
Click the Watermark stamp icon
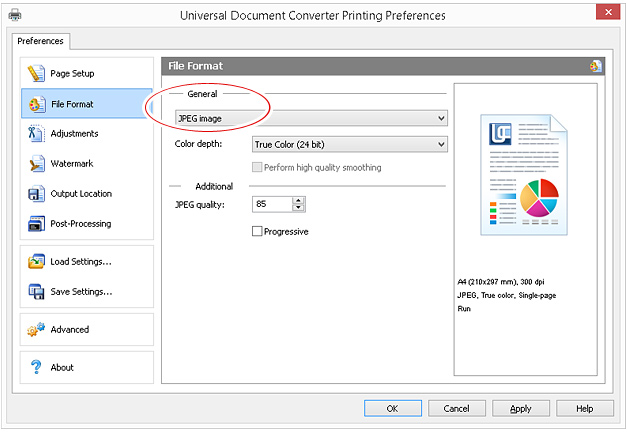[37, 164]
